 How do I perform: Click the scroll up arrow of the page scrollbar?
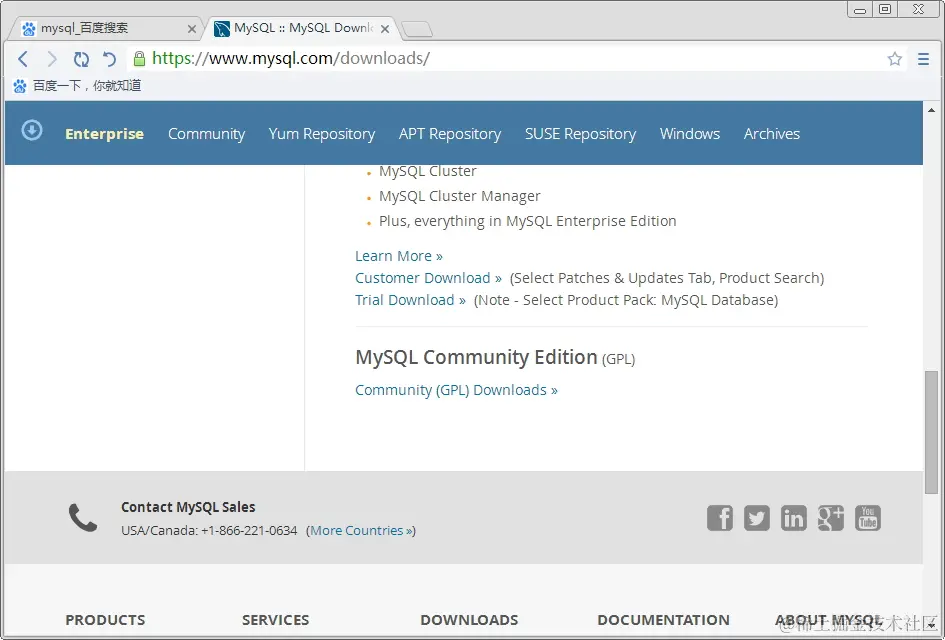[931, 110]
